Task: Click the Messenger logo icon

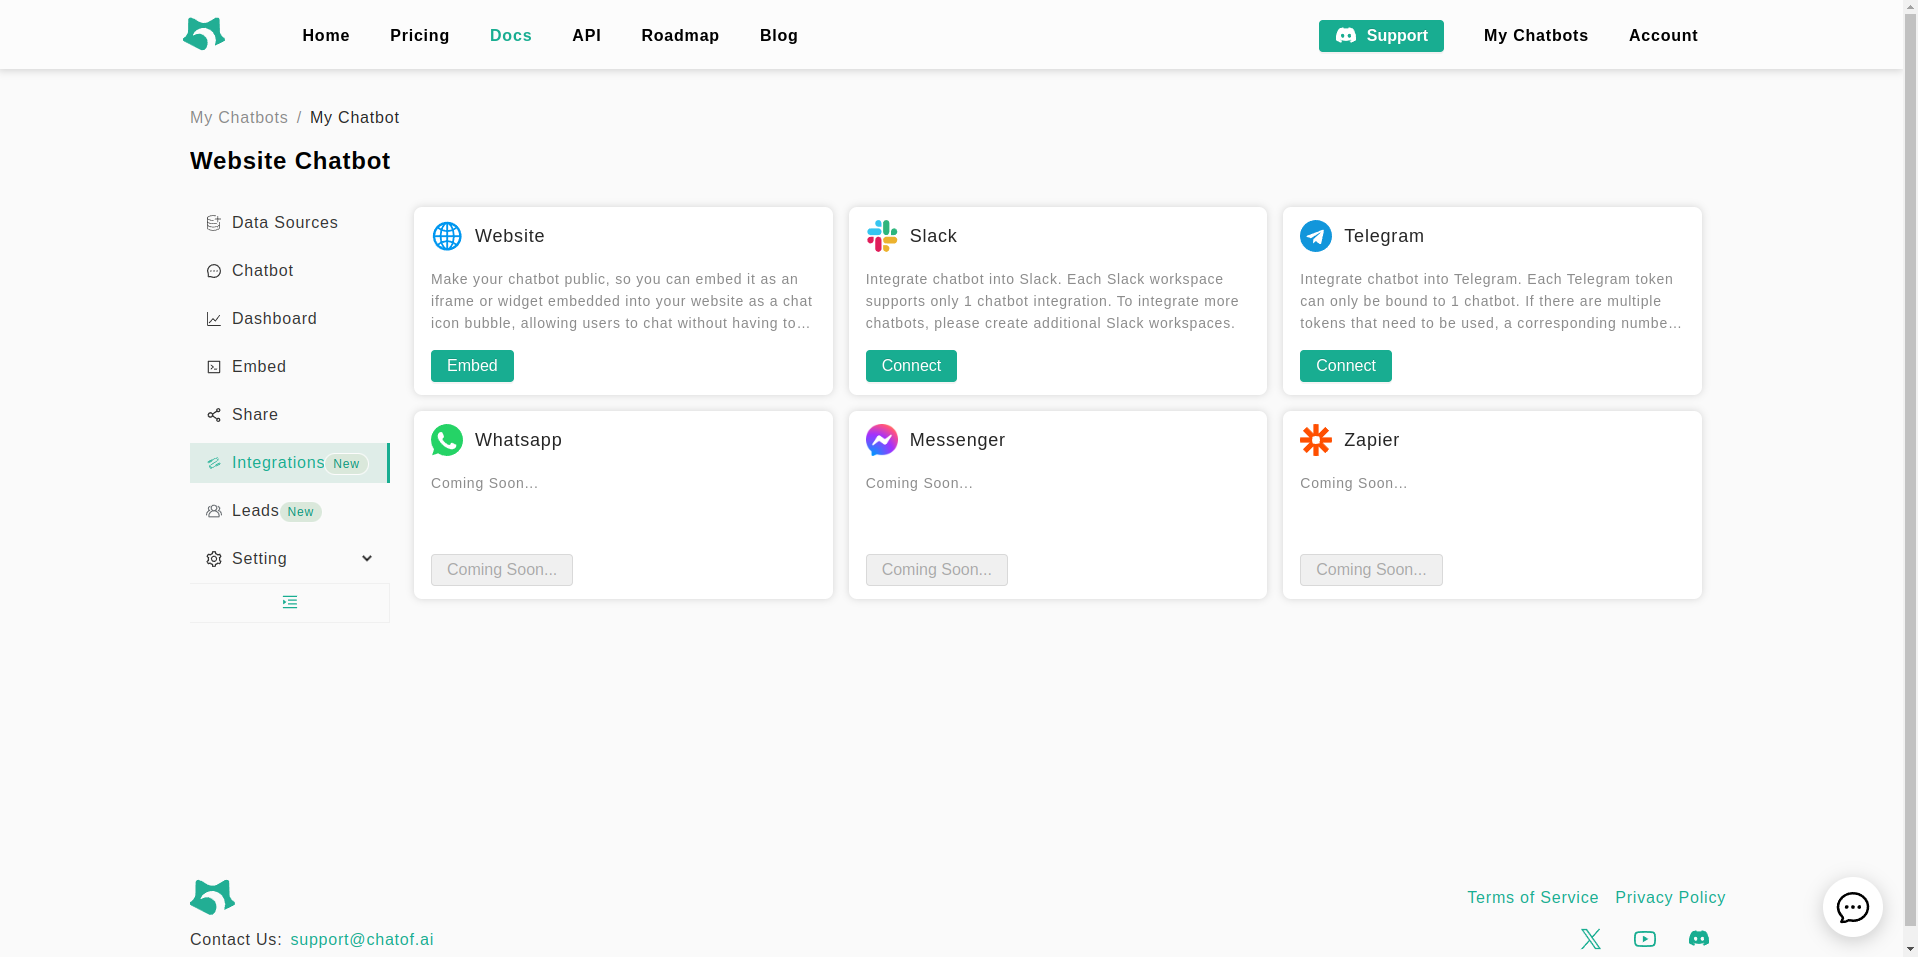Action: 882,440
